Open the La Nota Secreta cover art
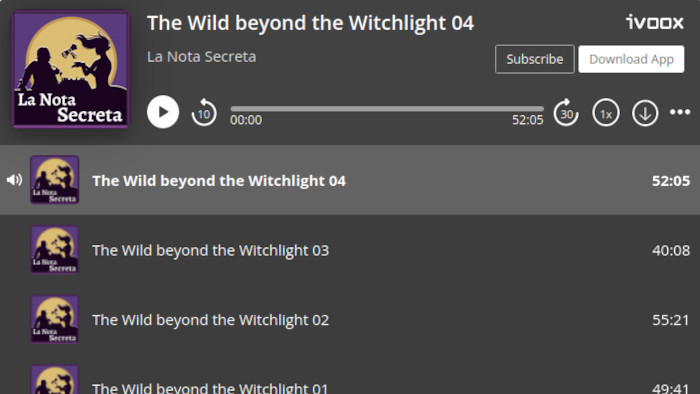 click(x=71, y=69)
